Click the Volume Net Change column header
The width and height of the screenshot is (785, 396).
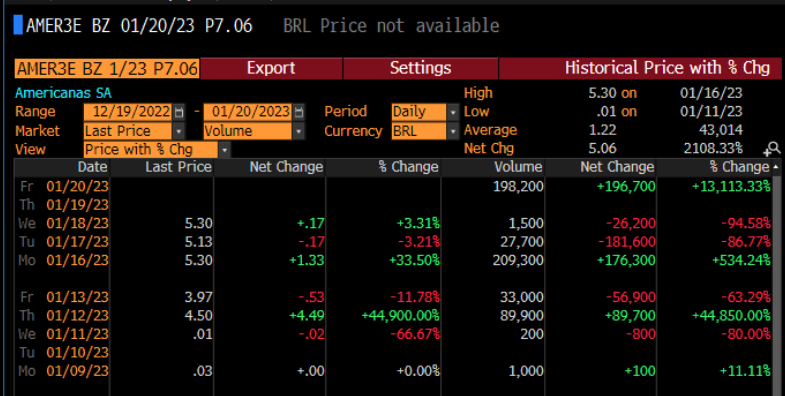click(x=600, y=167)
